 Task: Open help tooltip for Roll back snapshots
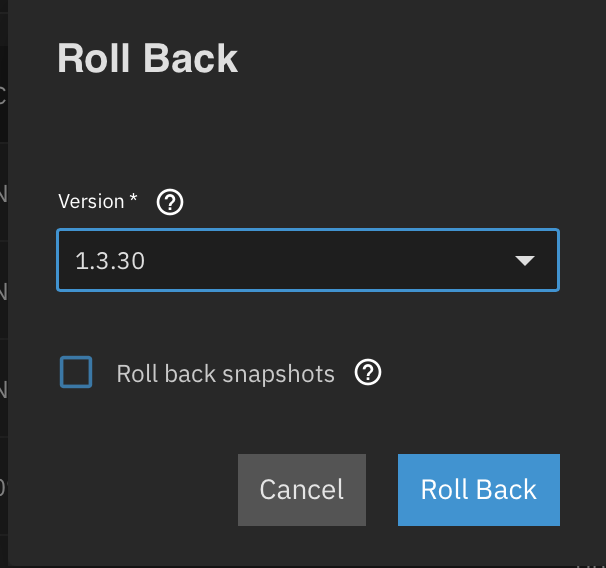point(369,373)
